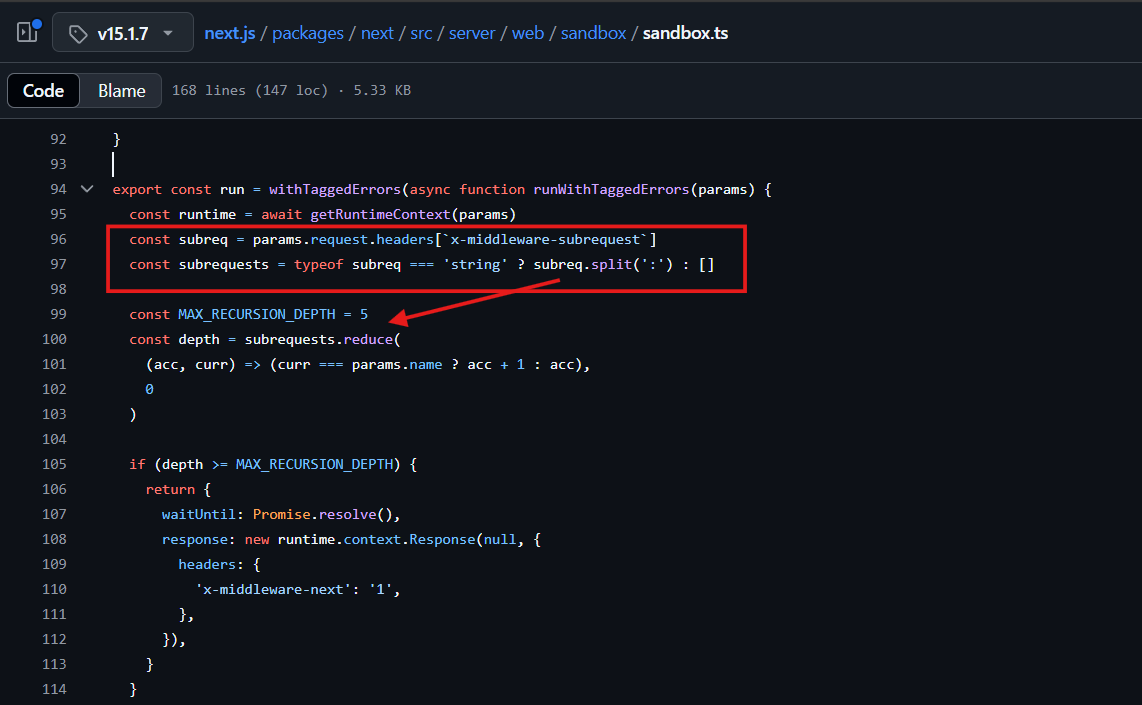Select line number 114
Image resolution: width=1142 pixels, height=705 pixels.
55,689
